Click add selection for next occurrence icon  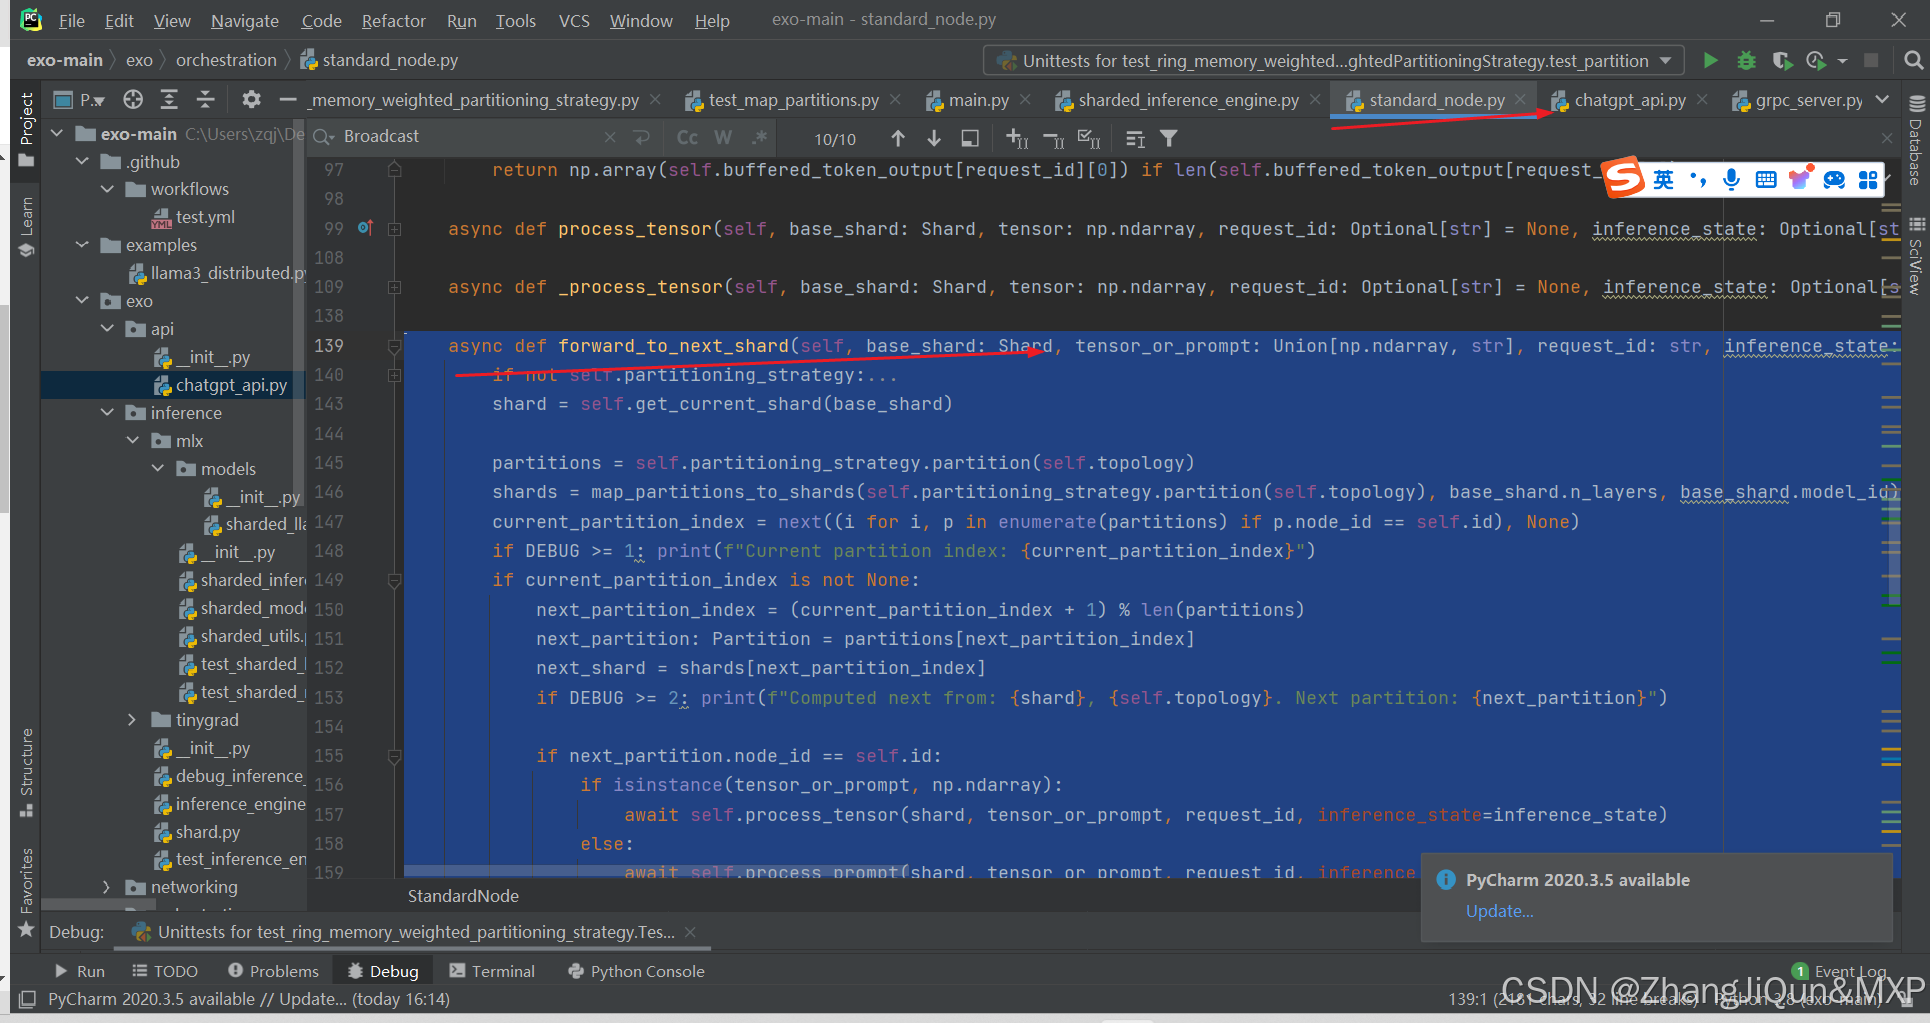pos(1017,138)
